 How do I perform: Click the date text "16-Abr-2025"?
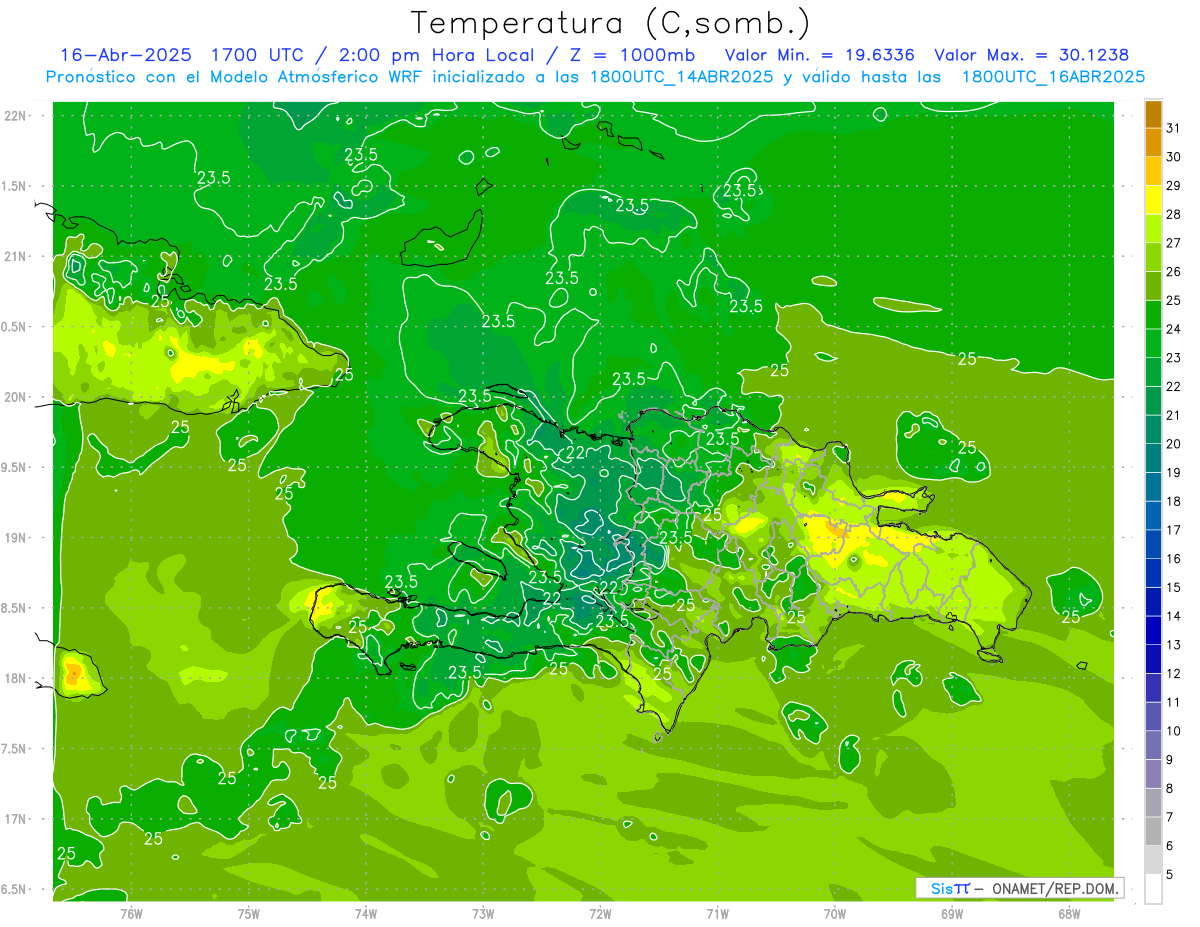pyautogui.click(x=127, y=56)
